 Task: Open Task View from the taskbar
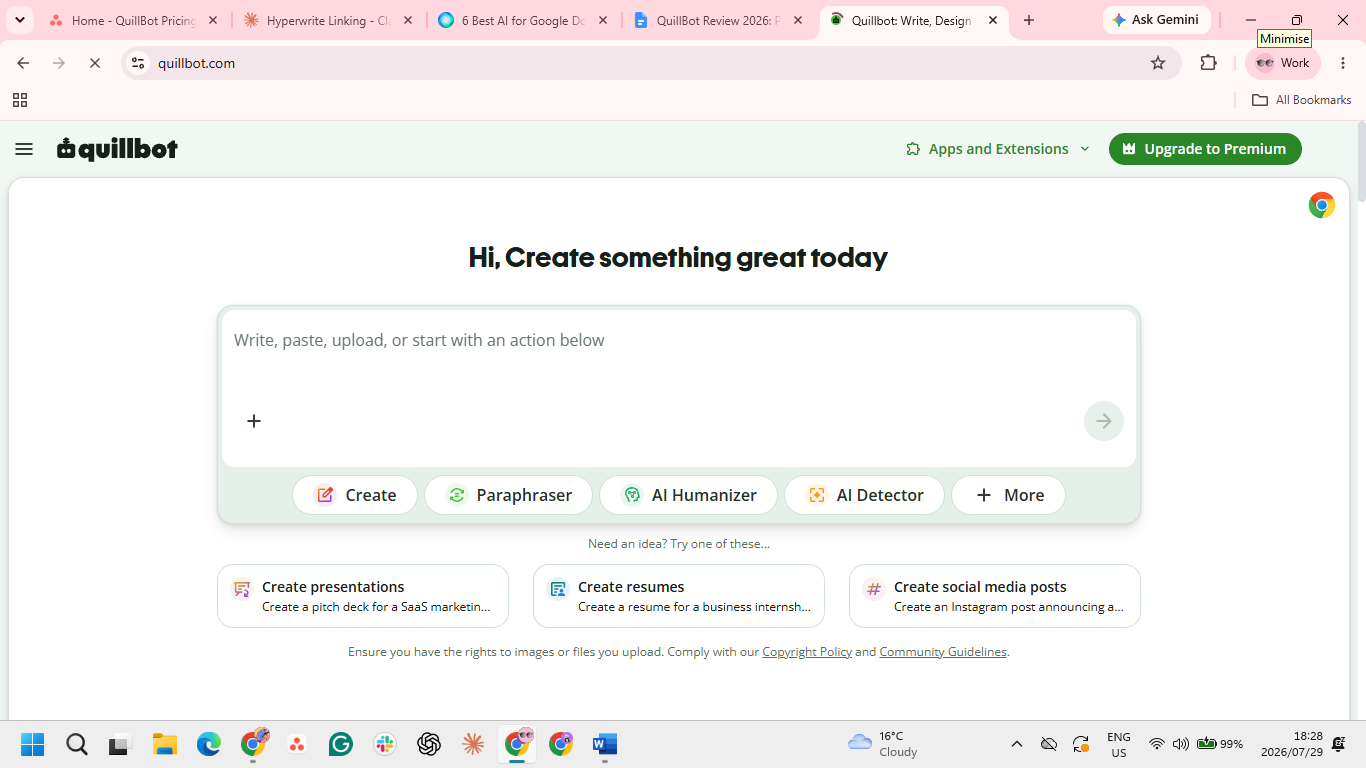pos(121,744)
